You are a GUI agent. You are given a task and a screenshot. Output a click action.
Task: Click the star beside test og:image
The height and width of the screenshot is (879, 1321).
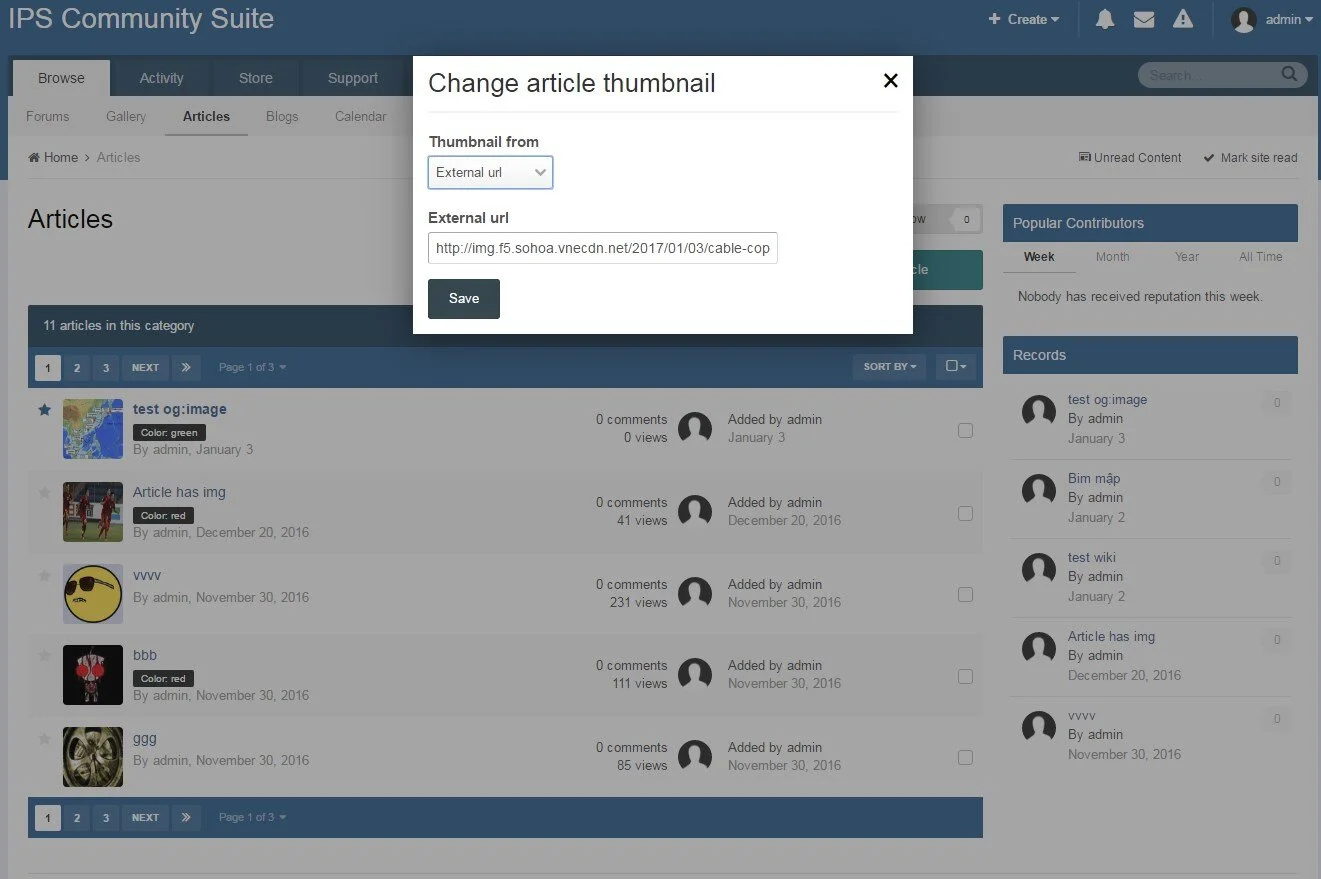[44, 410]
